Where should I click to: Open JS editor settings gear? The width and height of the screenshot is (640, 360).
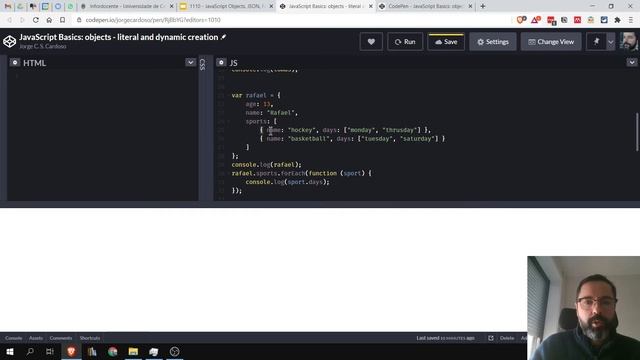click(221, 62)
